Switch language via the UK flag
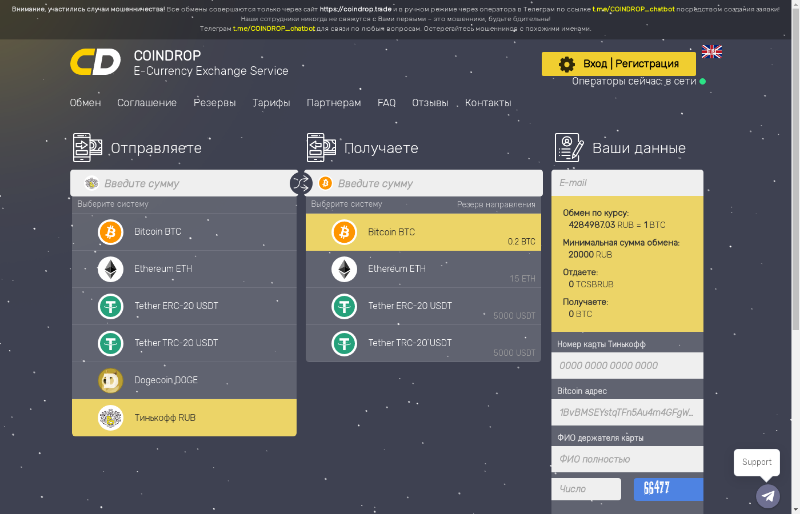Viewport: 800px width, 514px height. pyautogui.click(x=712, y=52)
